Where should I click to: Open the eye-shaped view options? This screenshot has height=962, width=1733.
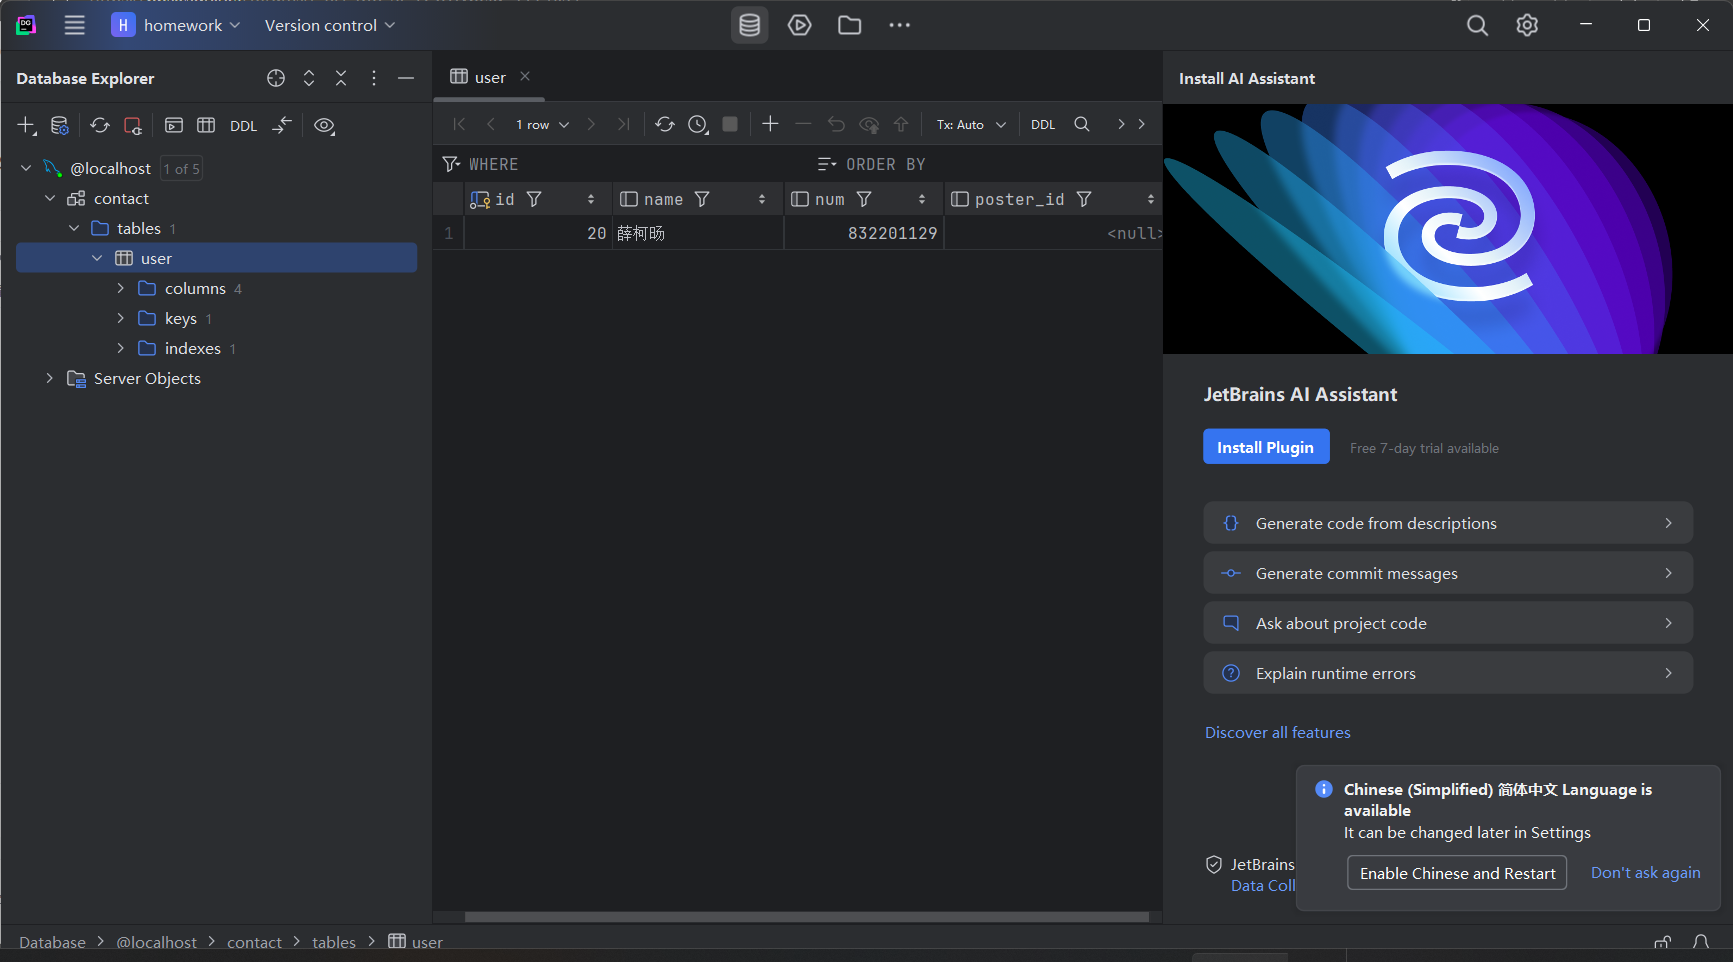(324, 125)
